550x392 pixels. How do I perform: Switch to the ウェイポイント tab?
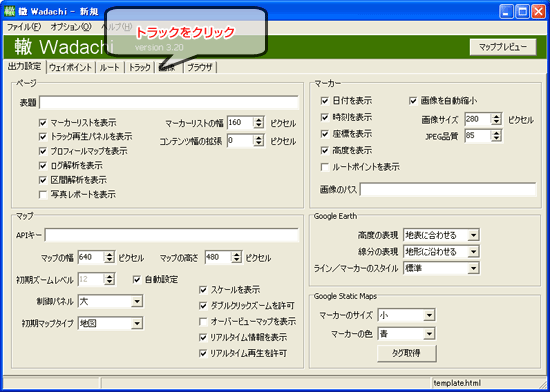tap(71, 67)
